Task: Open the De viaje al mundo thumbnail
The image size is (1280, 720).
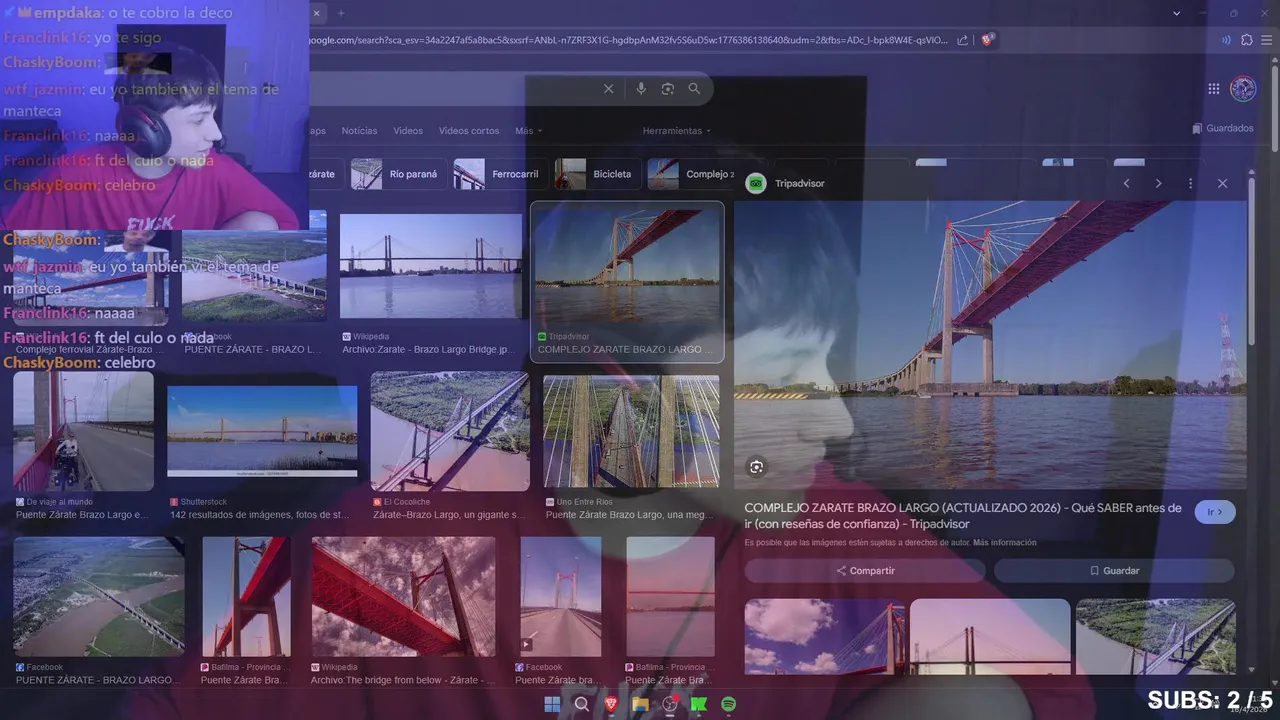Action: (84, 432)
